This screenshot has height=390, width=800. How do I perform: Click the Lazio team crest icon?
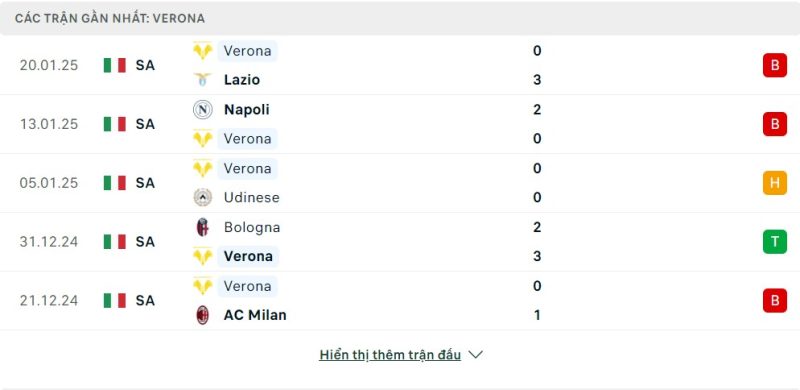click(203, 80)
